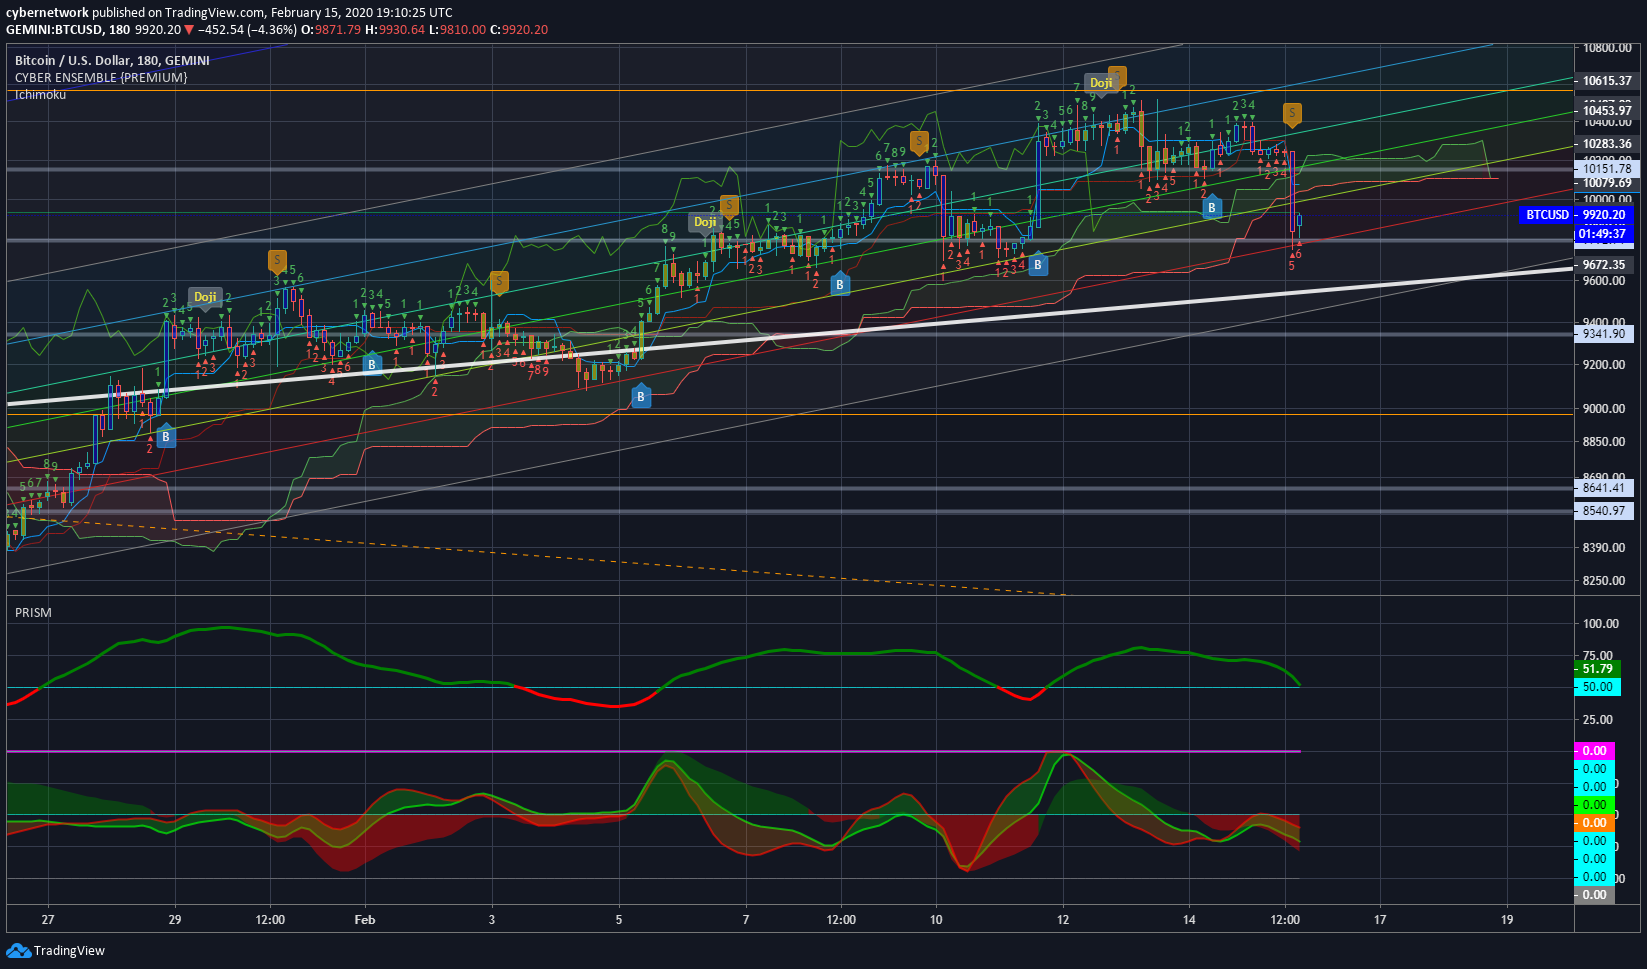Screen dimensions: 1647x969
Task: Click the magenta 0.00 value label
Action: [1594, 751]
